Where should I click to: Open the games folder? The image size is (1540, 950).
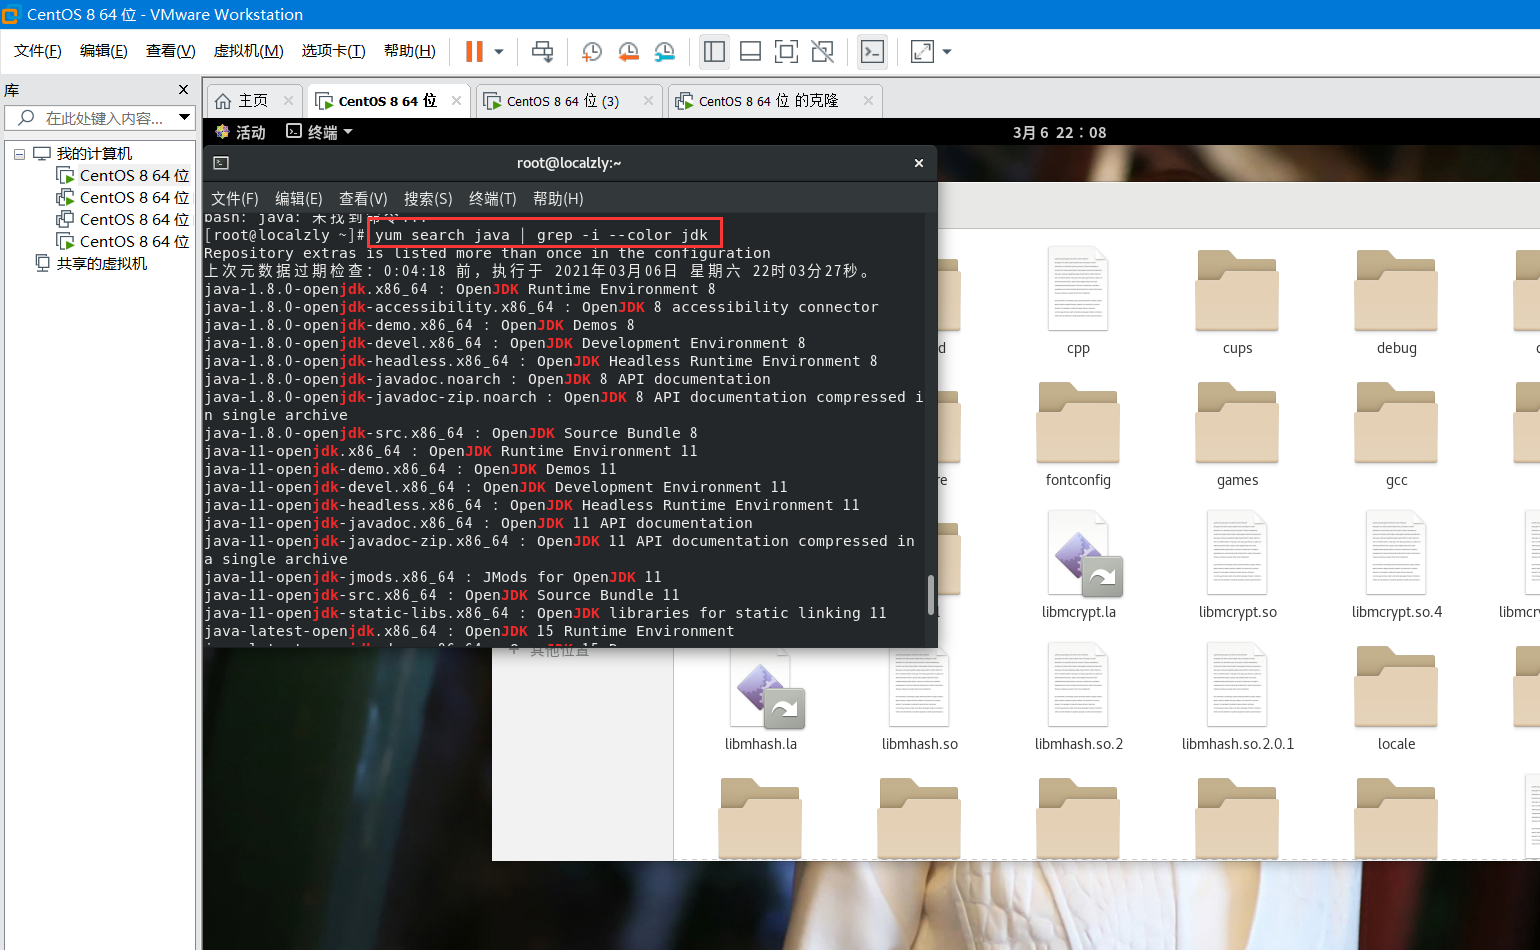1237,434
